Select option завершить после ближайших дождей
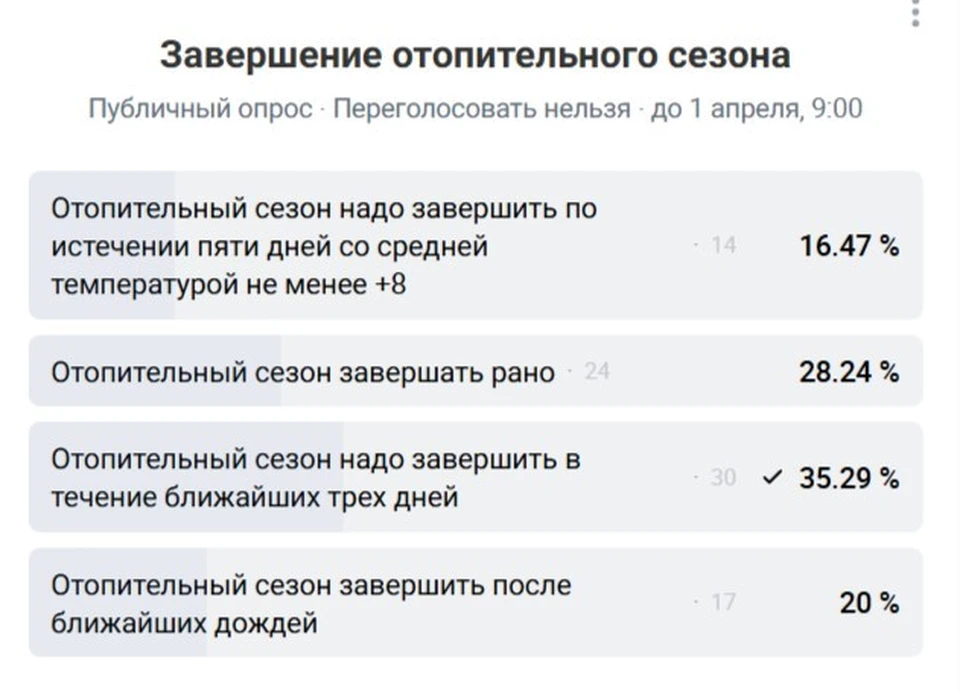960x693 pixels. 310,603
